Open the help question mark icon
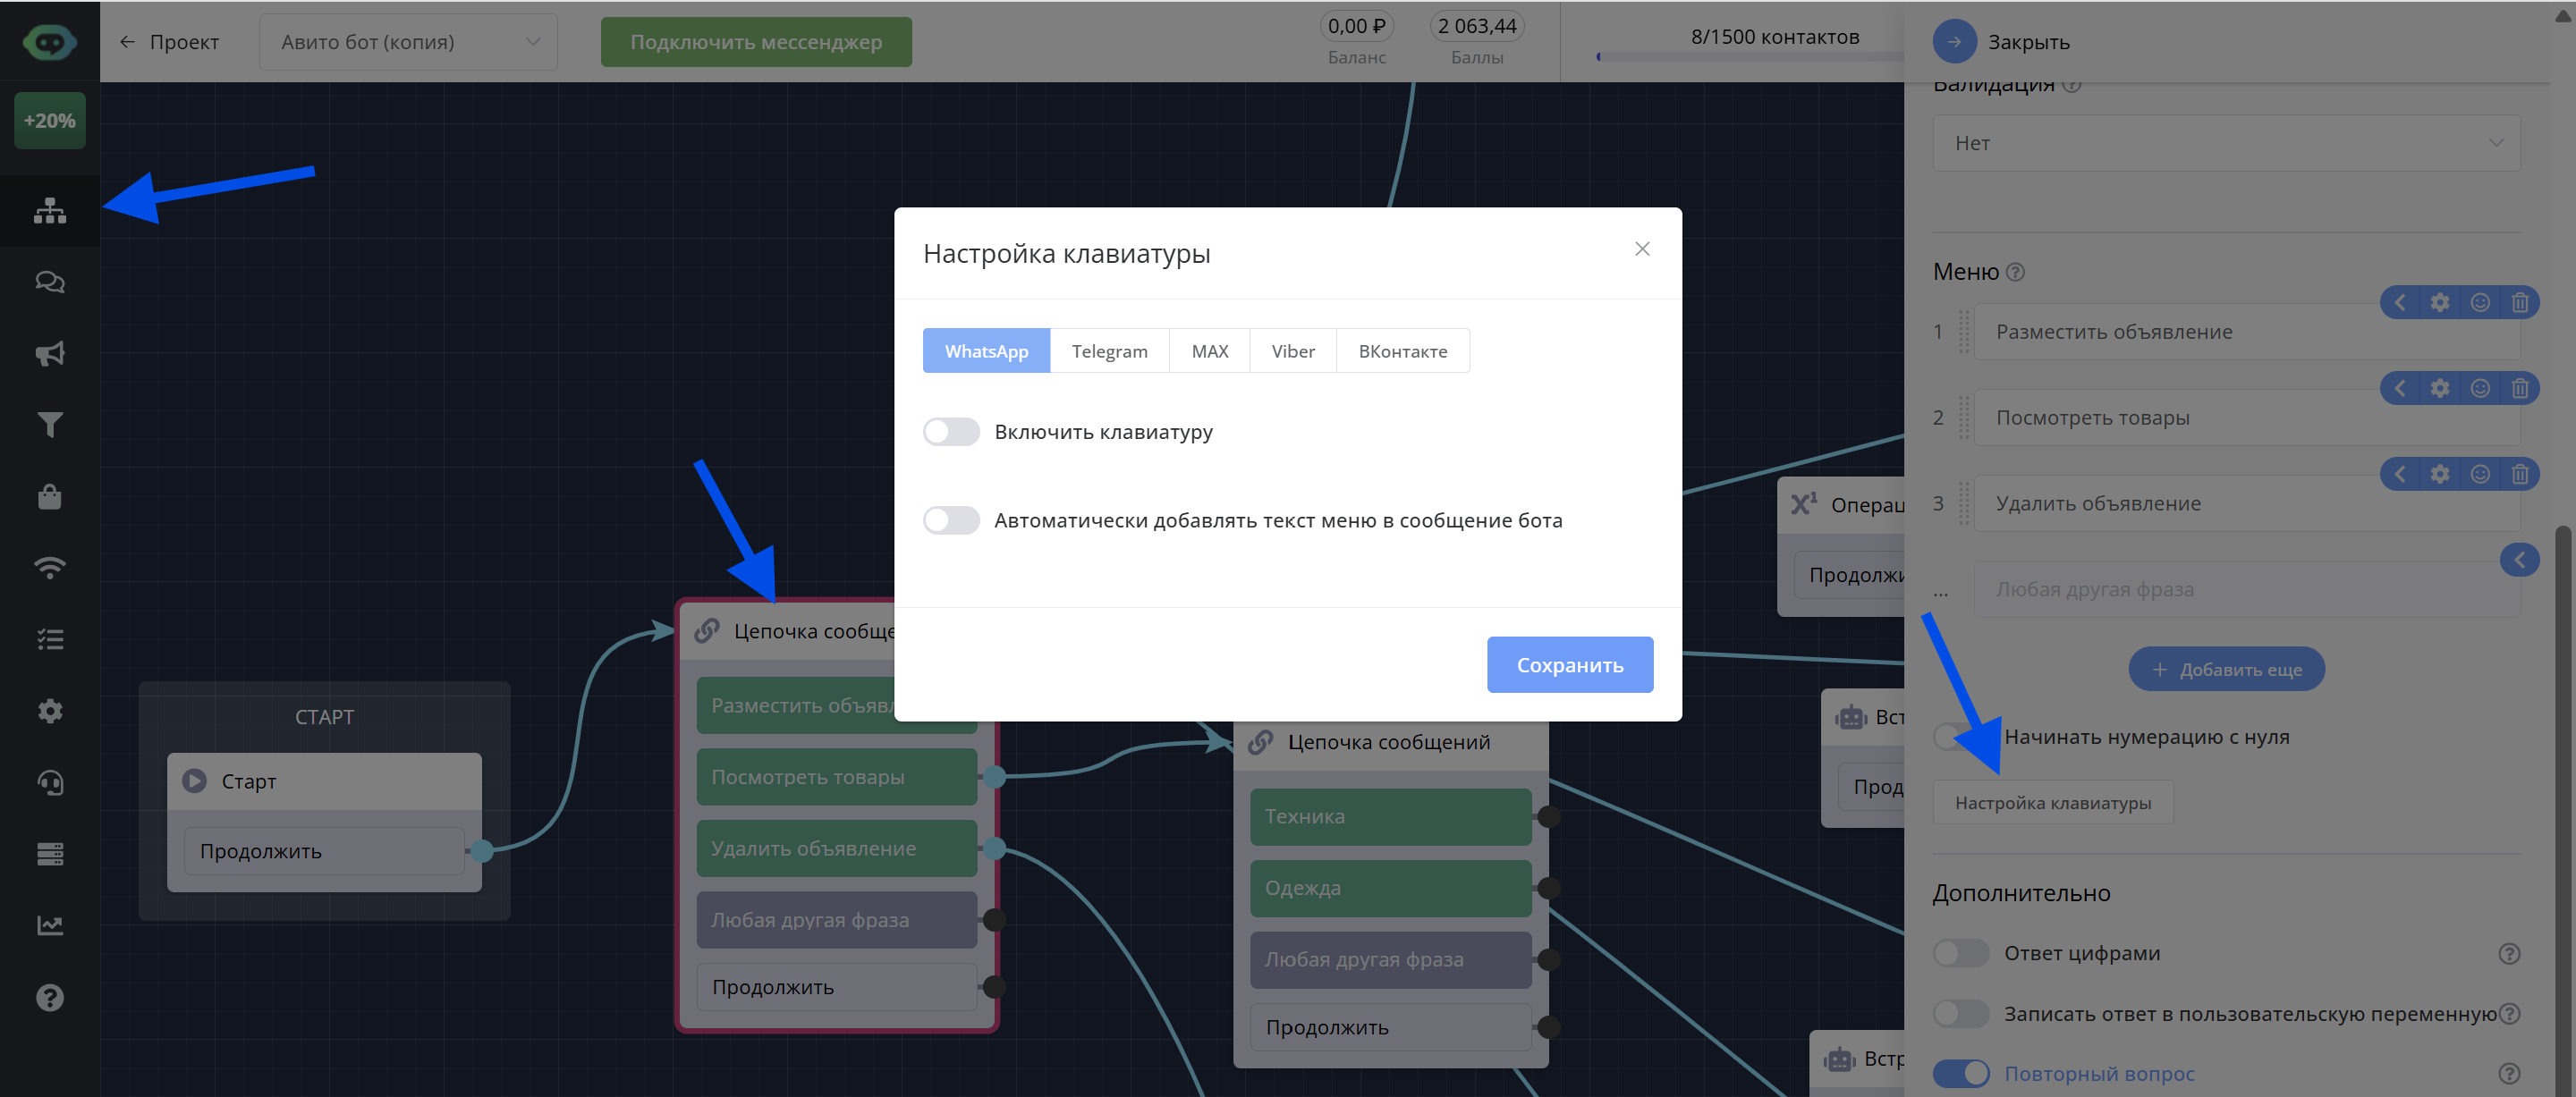The image size is (2576, 1097). point(49,997)
